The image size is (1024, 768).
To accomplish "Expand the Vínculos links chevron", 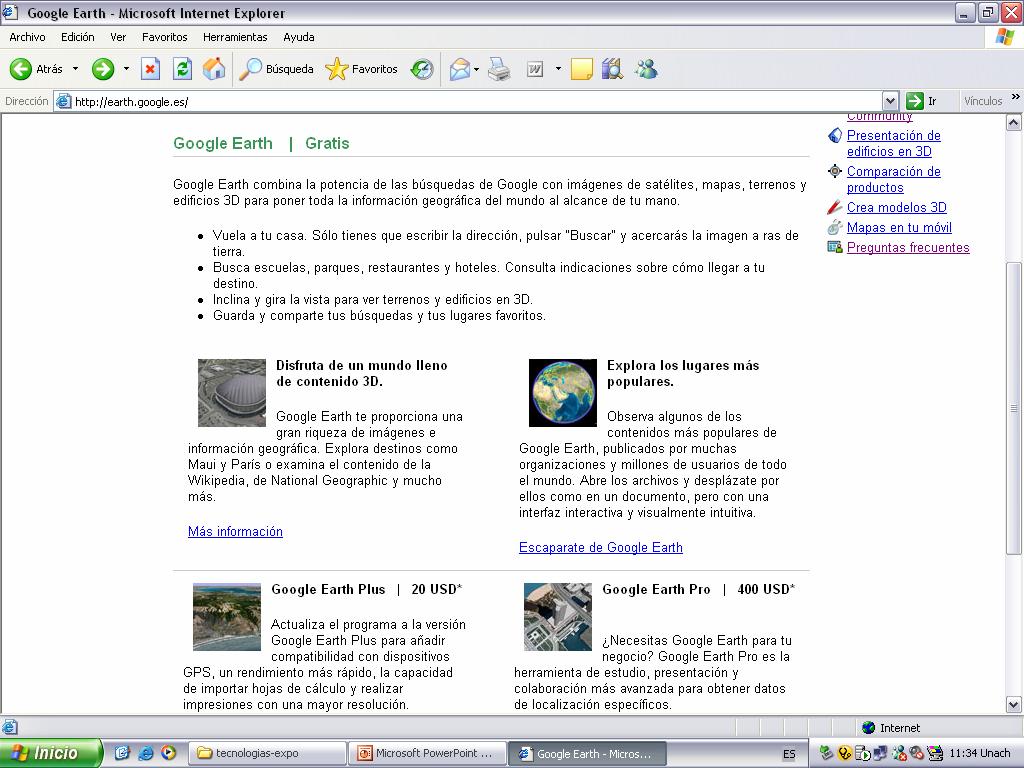I will tap(1016, 97).
